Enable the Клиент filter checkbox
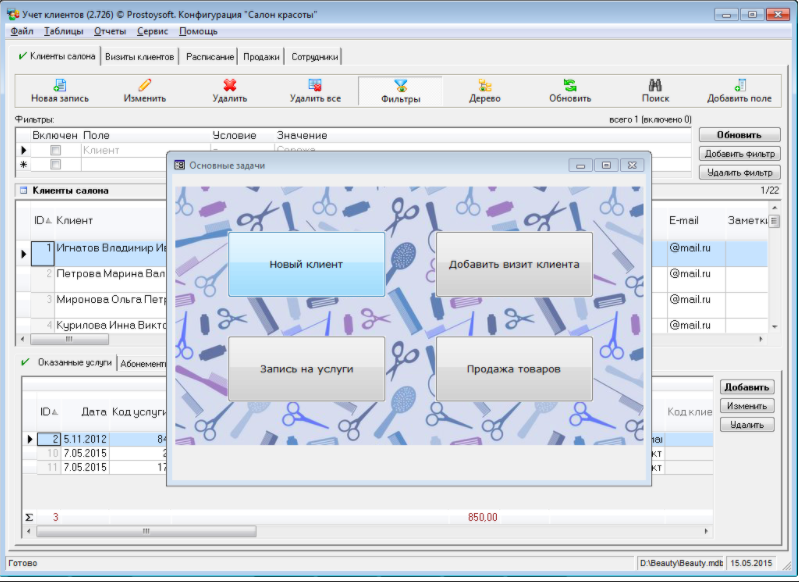The image size is (799, 582). click(x=56, y=150)
